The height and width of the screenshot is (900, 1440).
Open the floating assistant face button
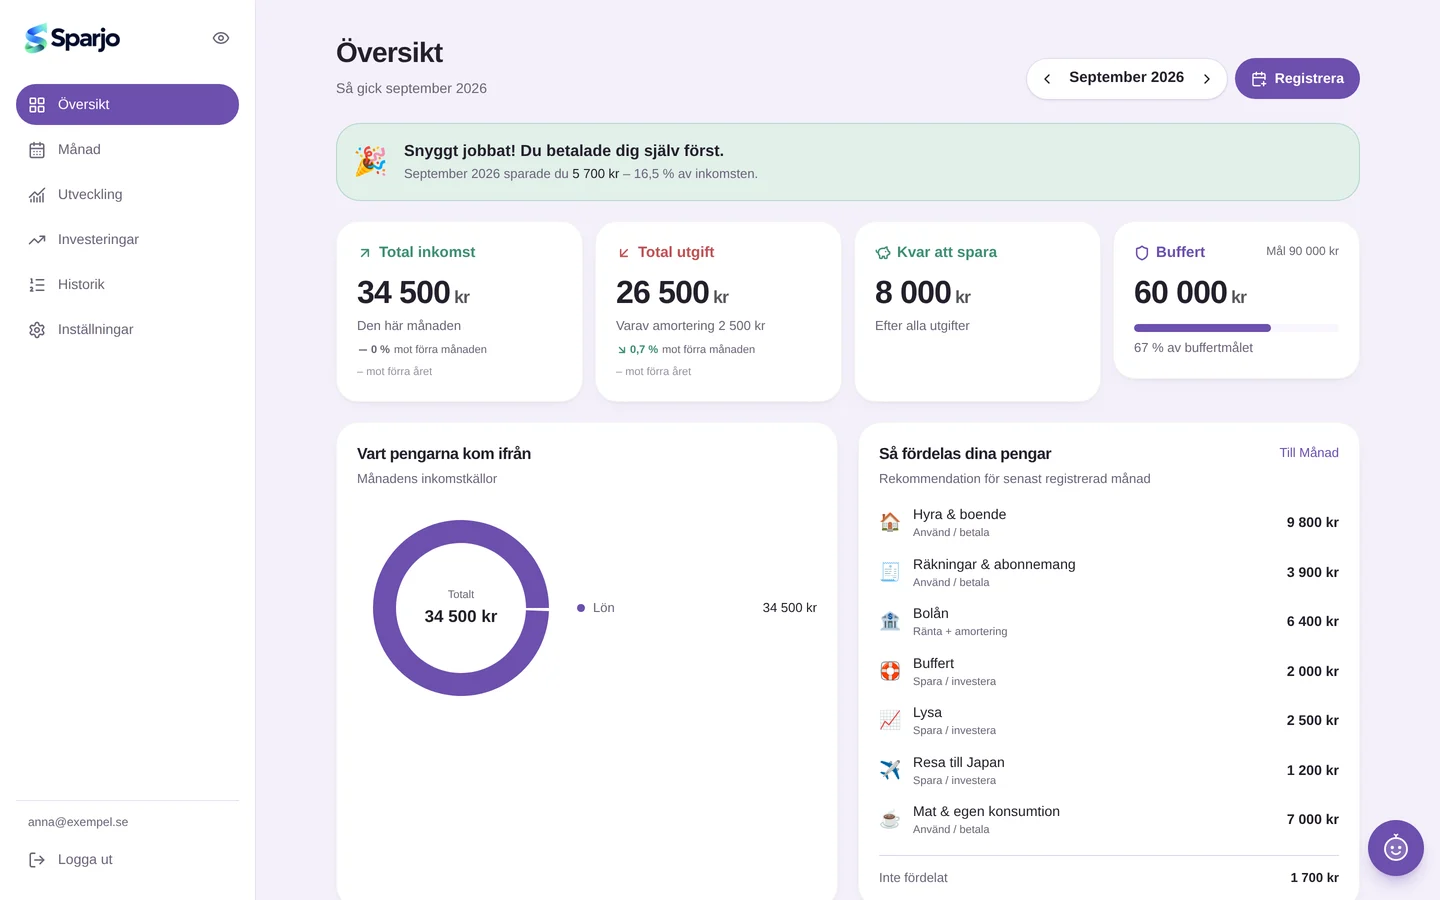pos(1396,848)
